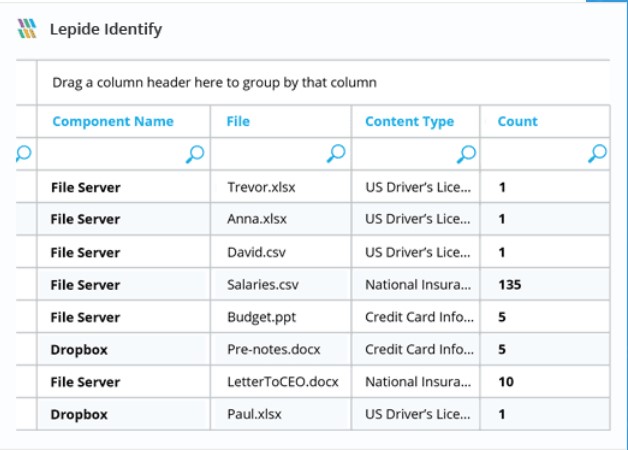
Task: Sort by Component Name column header
Action: click(113, 121)
